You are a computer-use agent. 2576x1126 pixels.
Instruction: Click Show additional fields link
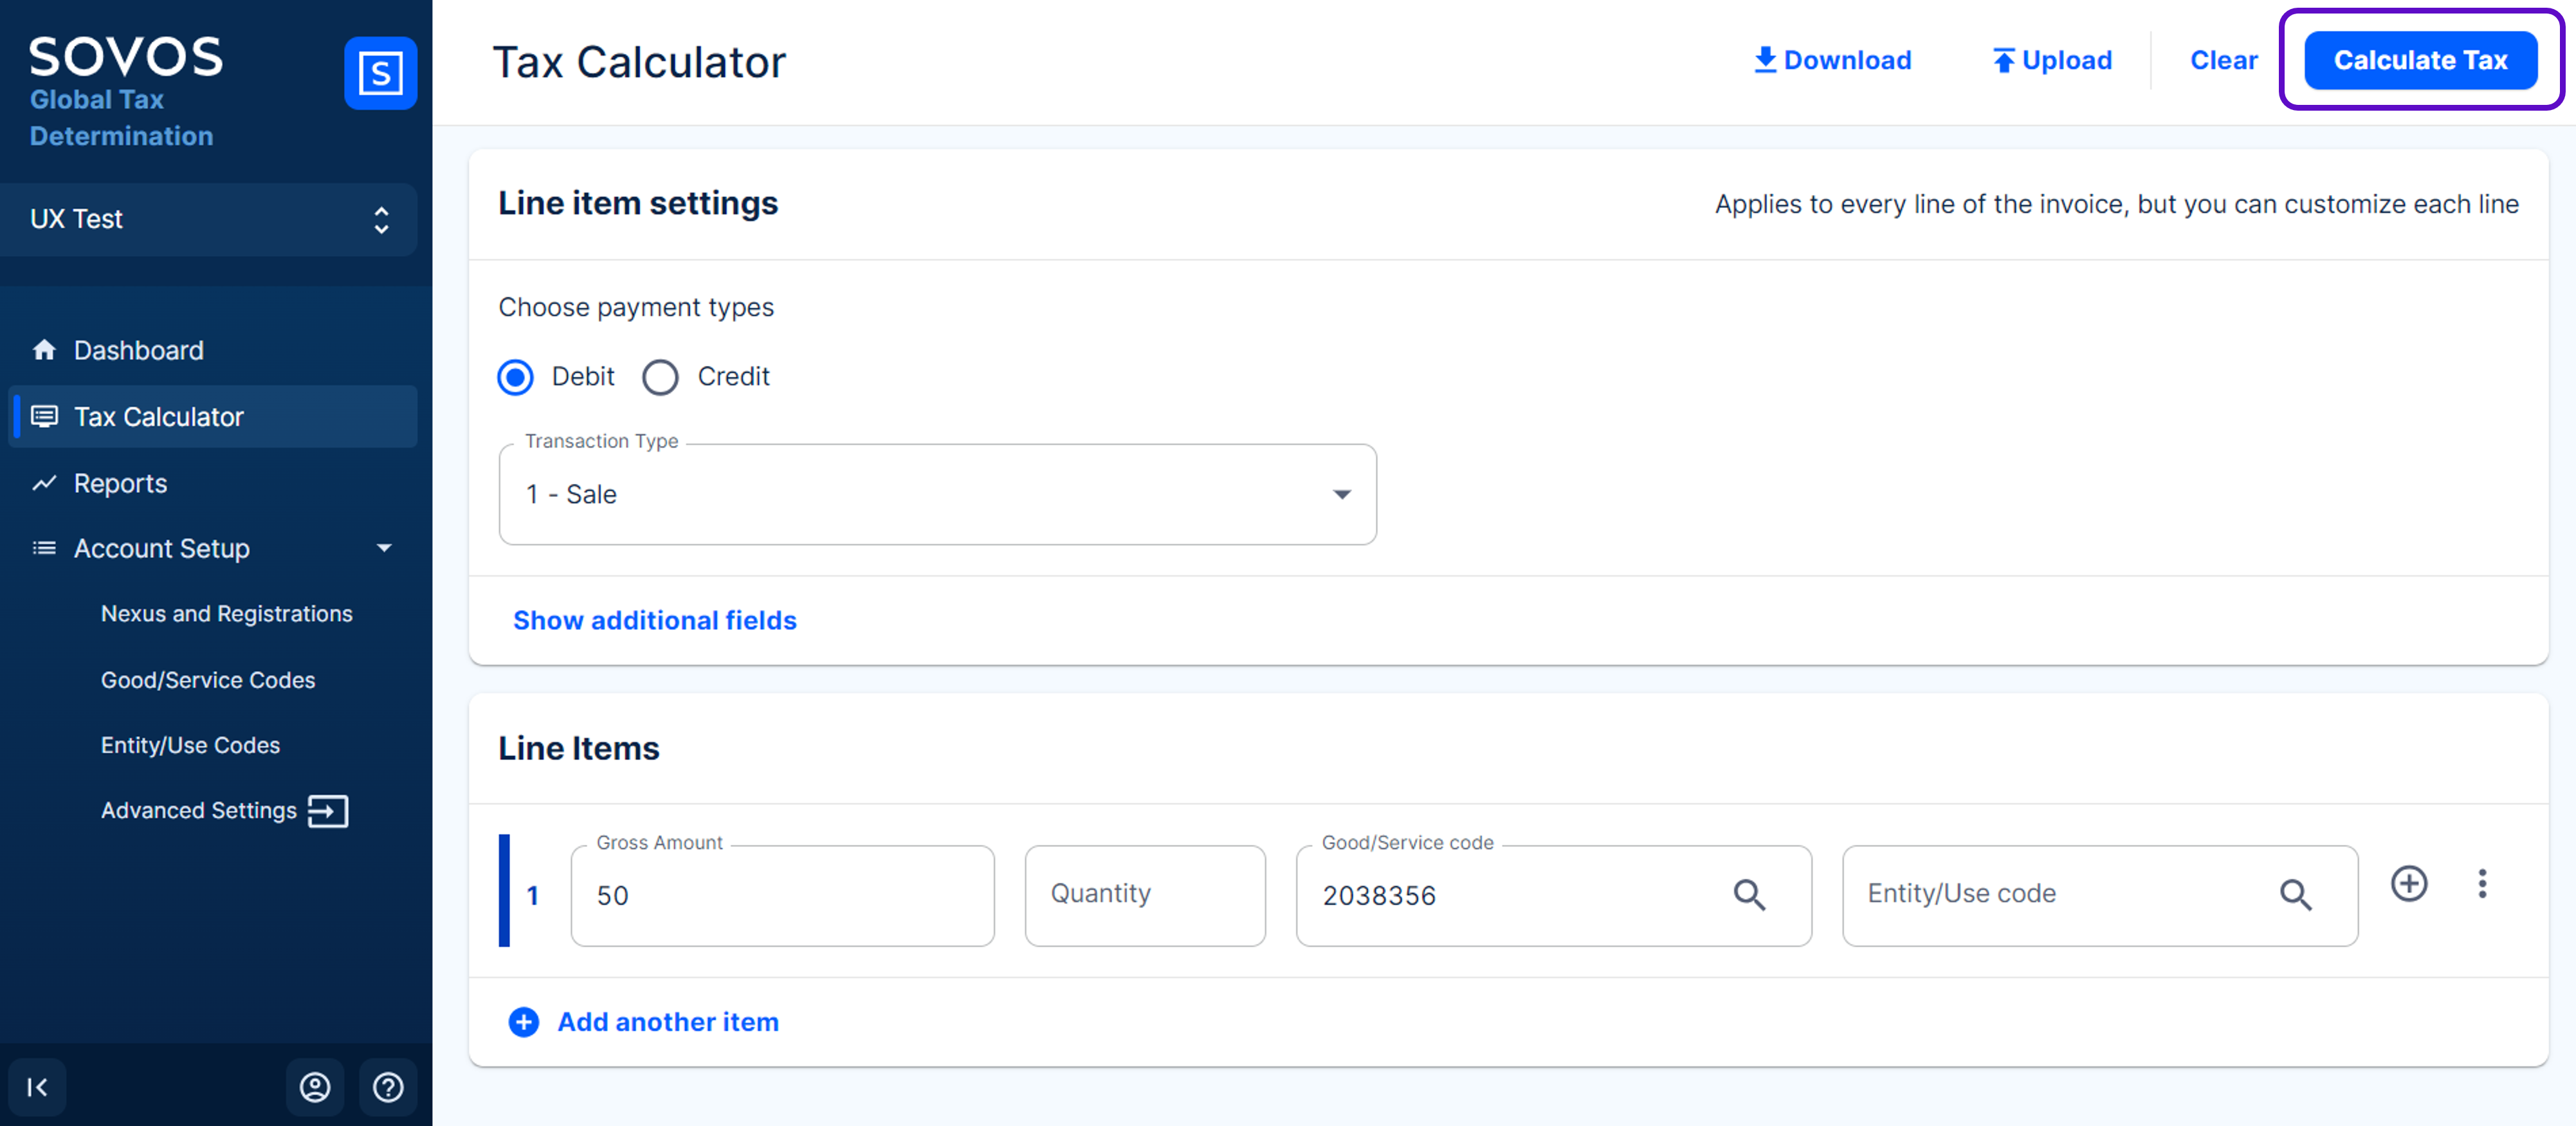[654, 620]
